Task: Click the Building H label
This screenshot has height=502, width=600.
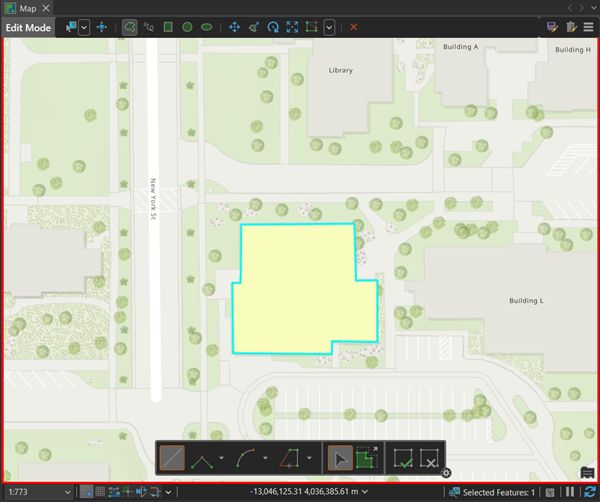Action: point(573,50)
